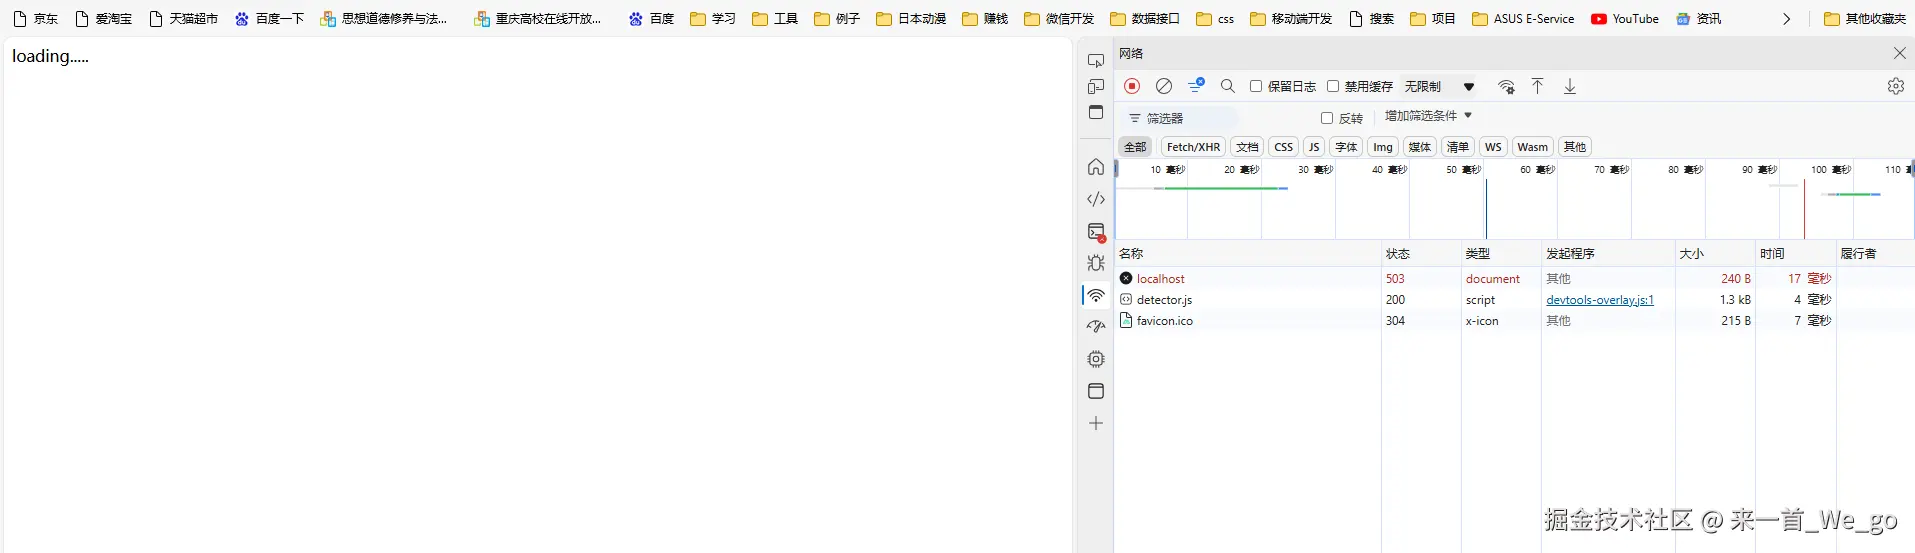Image resolution: width=1915 pixels, height=553 pixels.
Task: Sort by 发起程序 column header
Action: 1608,254
